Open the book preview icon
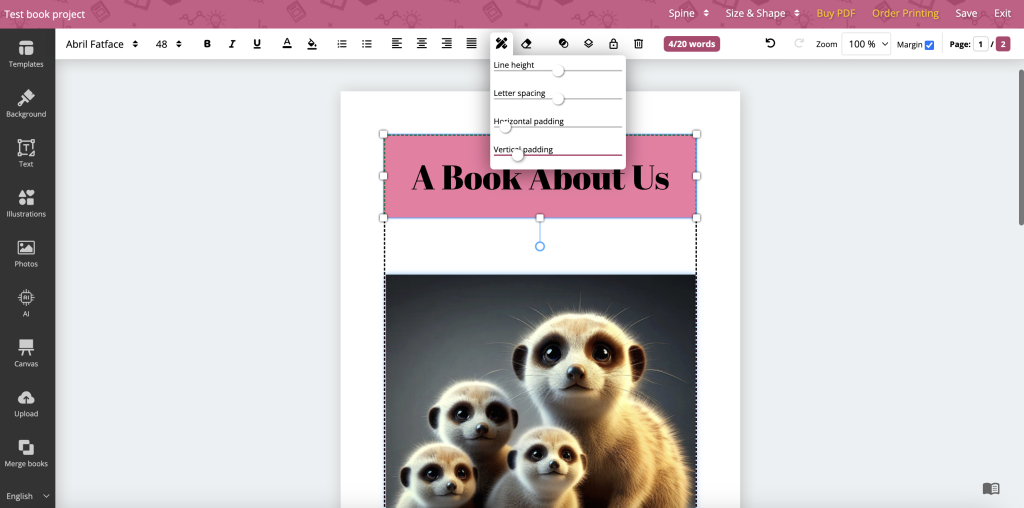The height and width of the screenshot is (508, 1024). click(991, 488)
